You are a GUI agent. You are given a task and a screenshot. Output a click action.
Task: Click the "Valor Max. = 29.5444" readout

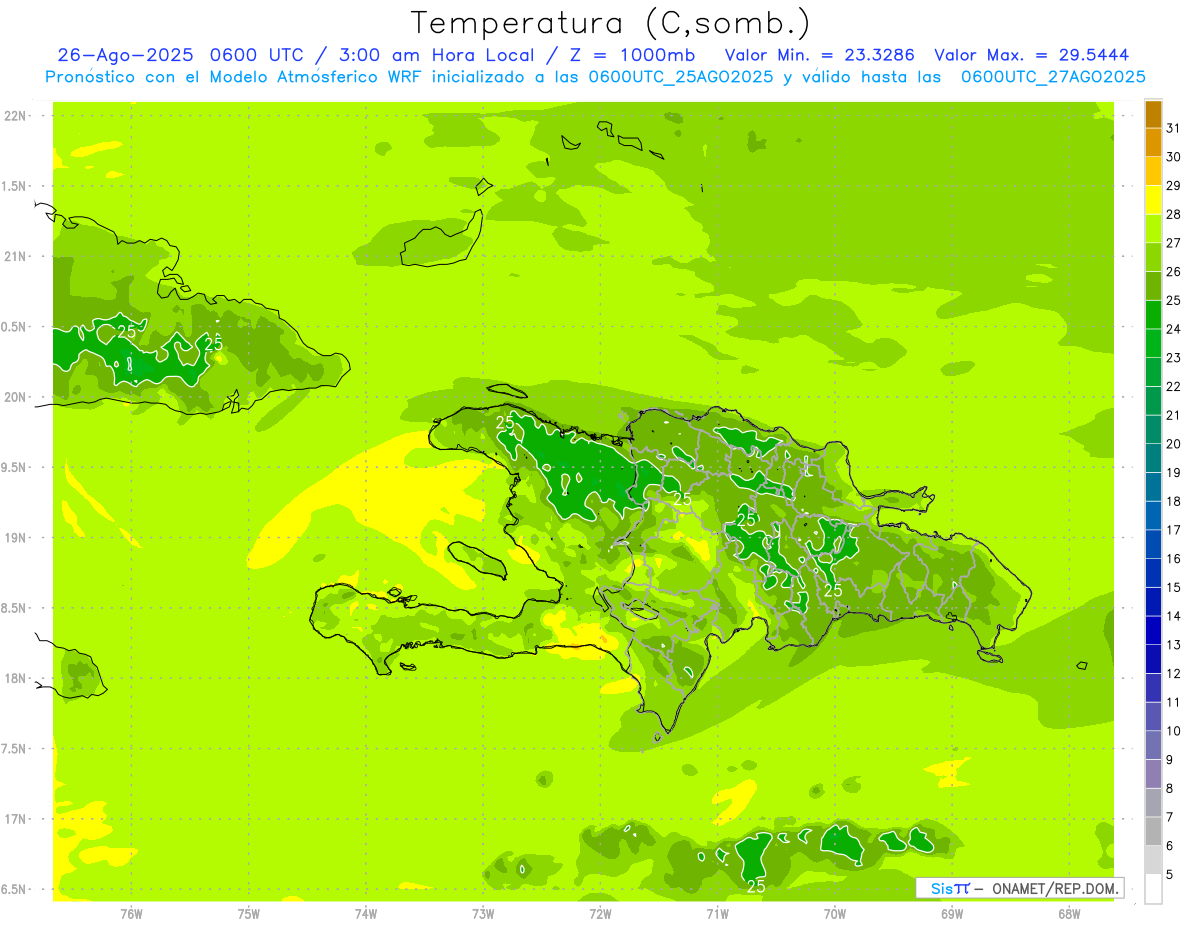[1032, 55]
